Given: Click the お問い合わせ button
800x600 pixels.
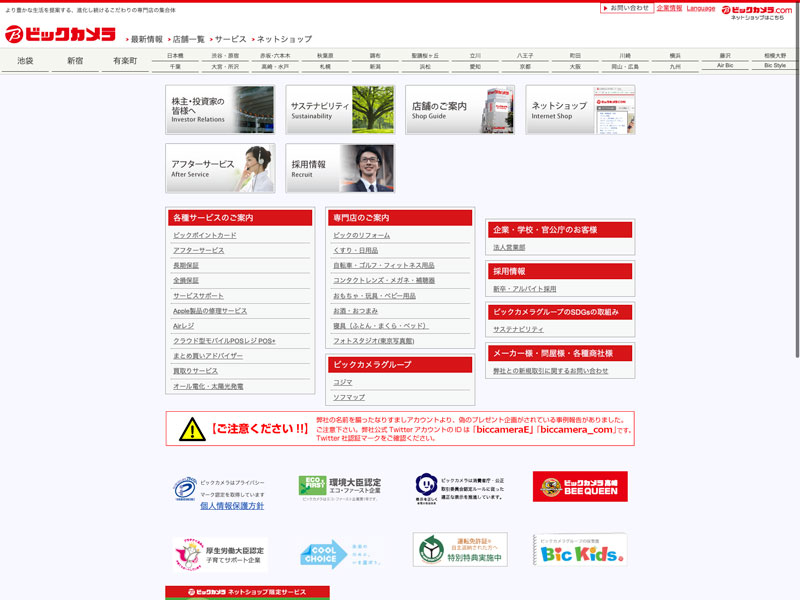Looking at the screenshot, I should point(627,8).
